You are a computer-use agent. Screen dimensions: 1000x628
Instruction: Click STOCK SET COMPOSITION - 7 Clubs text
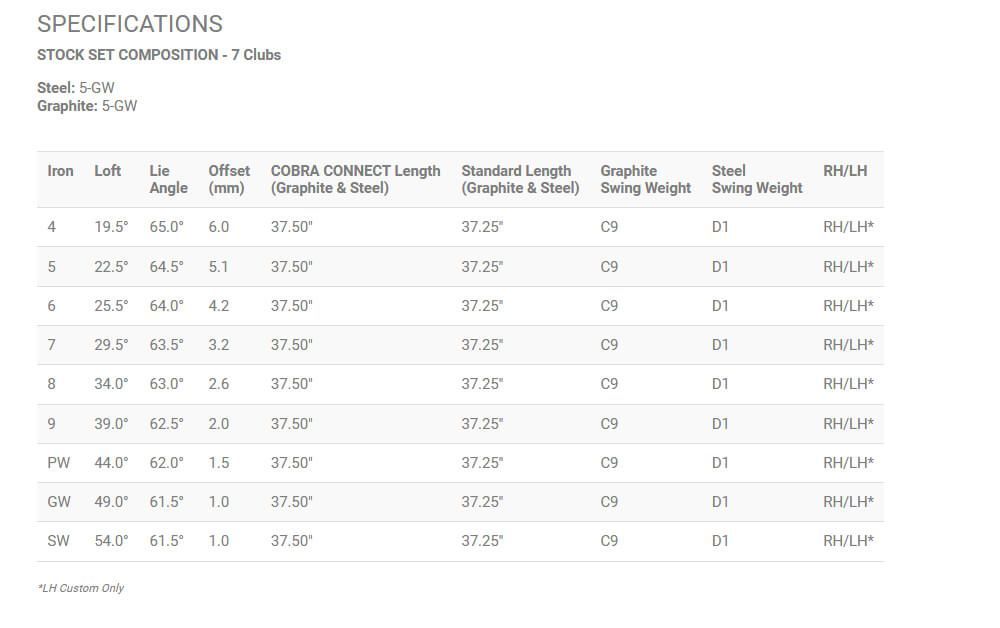click(x=159, y=55)
